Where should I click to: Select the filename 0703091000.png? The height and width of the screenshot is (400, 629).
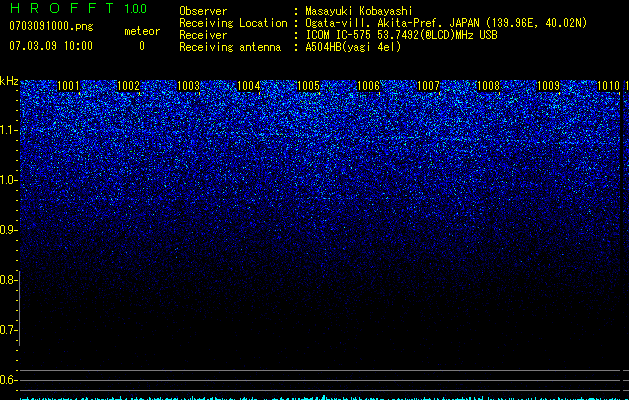(51, 26)
